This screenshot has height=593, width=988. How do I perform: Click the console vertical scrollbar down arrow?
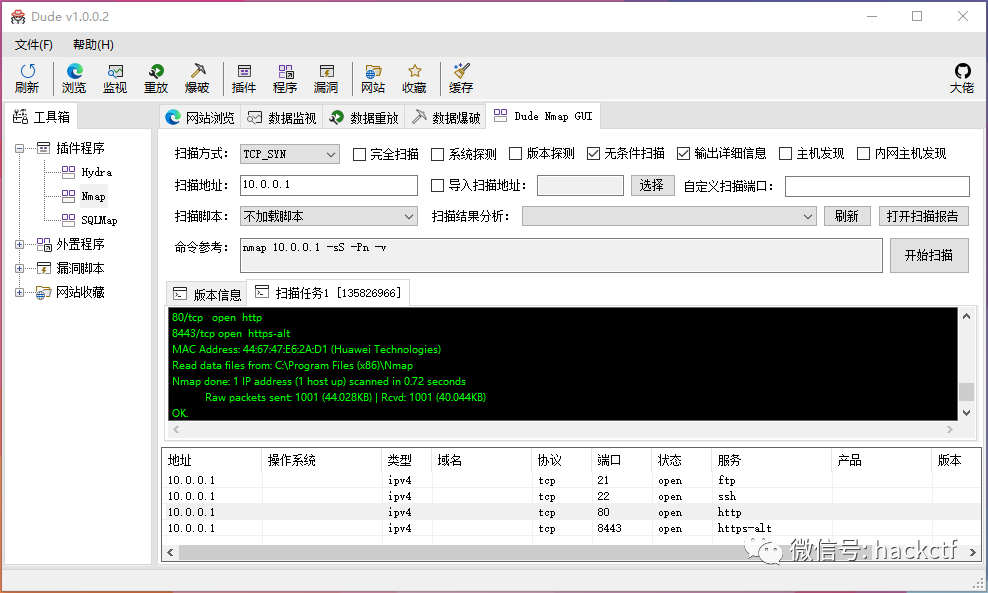tap(966, 413)
